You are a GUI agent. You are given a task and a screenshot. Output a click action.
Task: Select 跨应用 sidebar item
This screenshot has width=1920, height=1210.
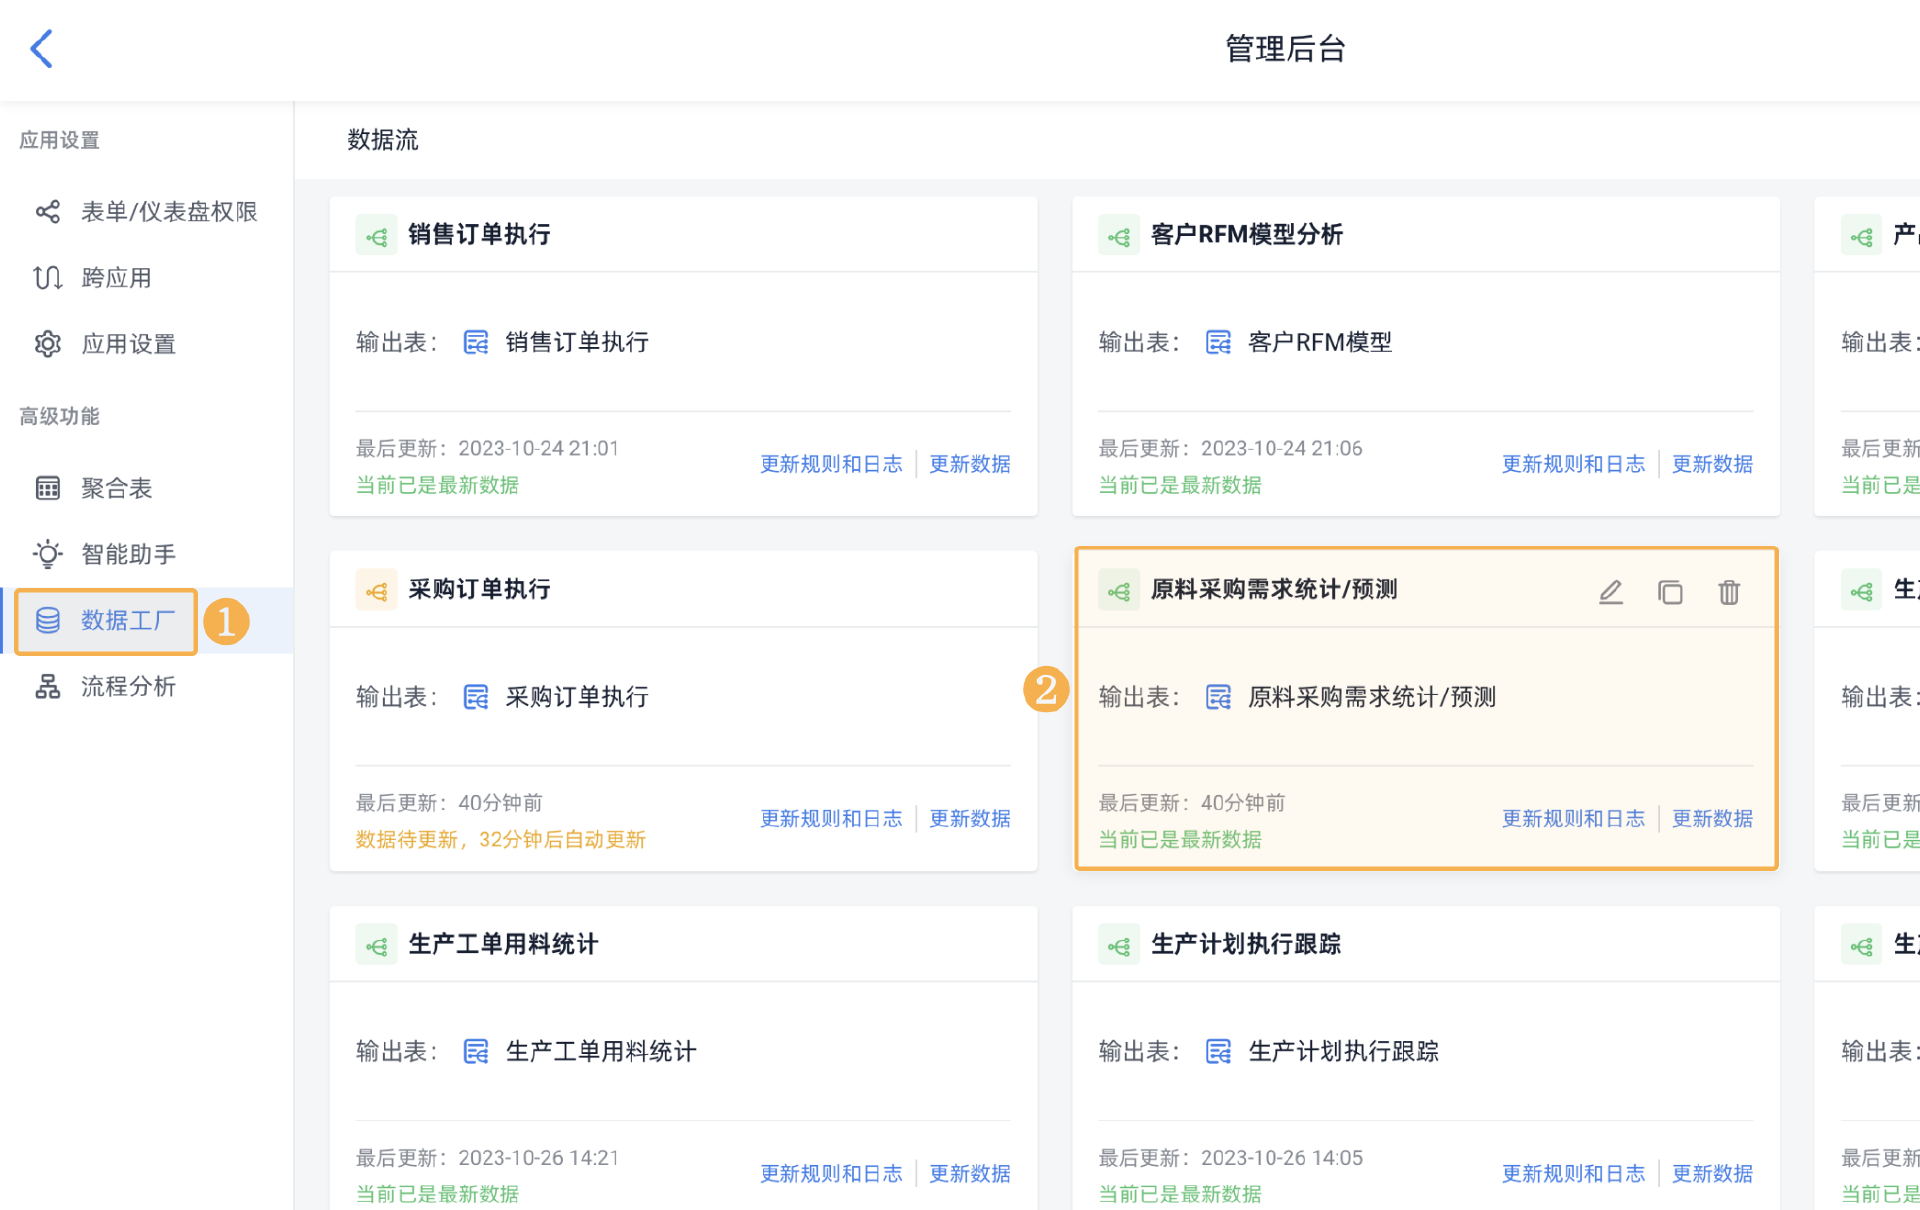click(116, 278)
